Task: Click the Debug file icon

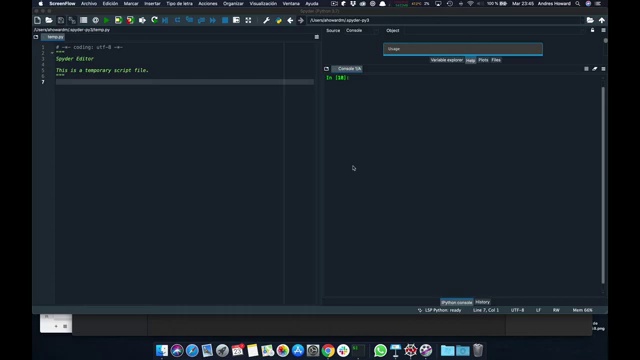Action: tap(165, 20)
